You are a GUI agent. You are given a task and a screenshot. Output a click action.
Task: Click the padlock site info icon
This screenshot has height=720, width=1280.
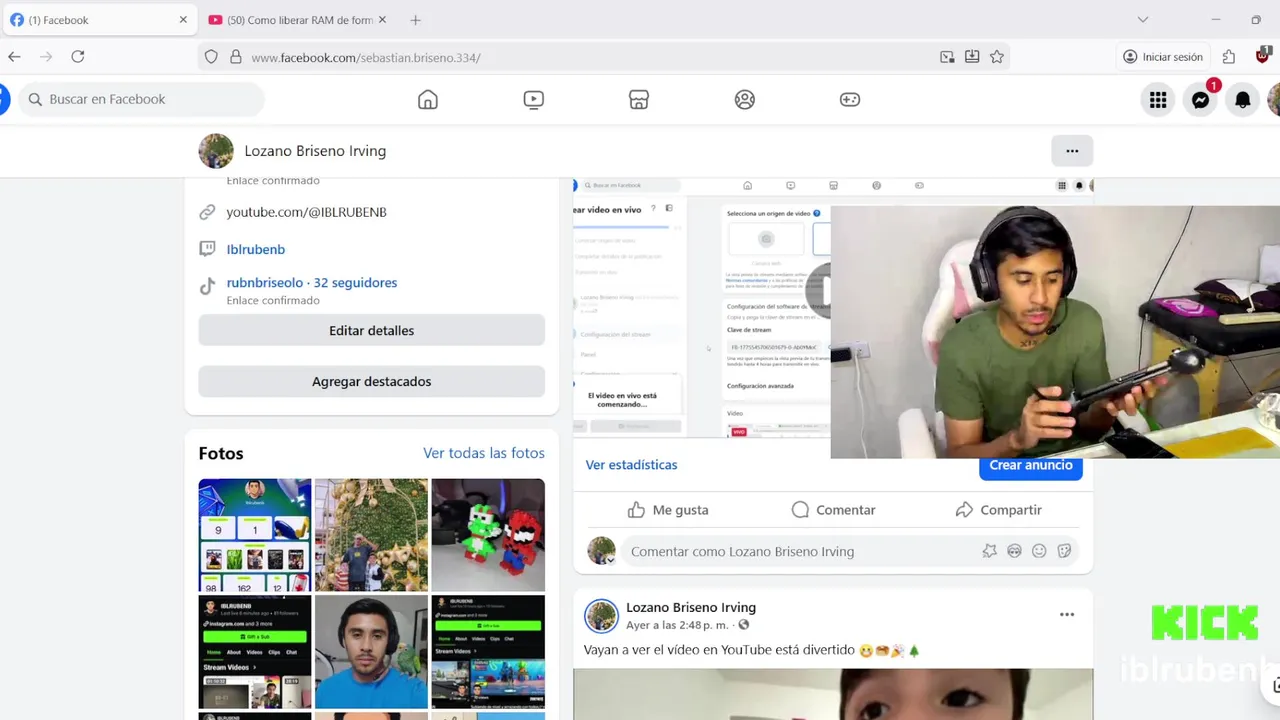click(x=236, y=57)
